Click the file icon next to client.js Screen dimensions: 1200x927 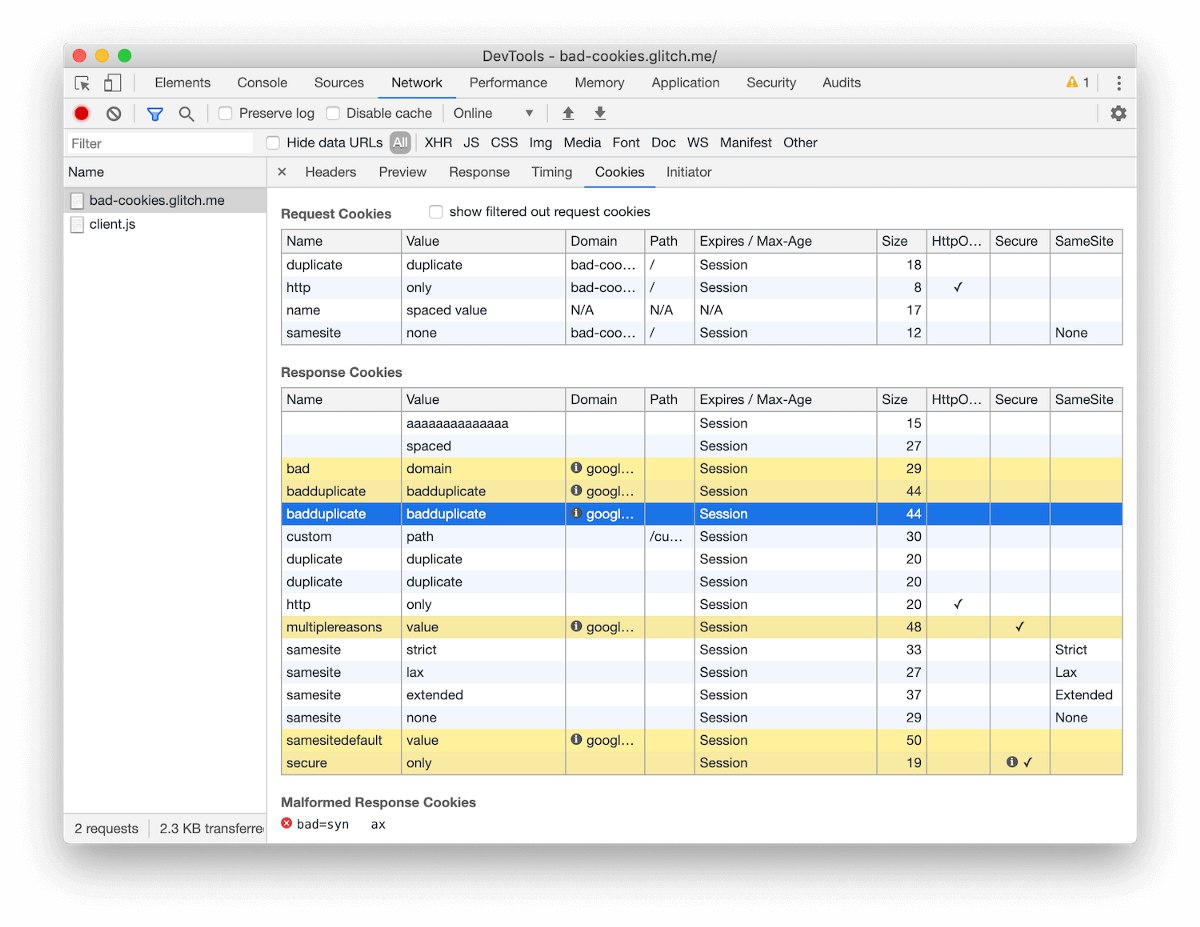point(77,225)
